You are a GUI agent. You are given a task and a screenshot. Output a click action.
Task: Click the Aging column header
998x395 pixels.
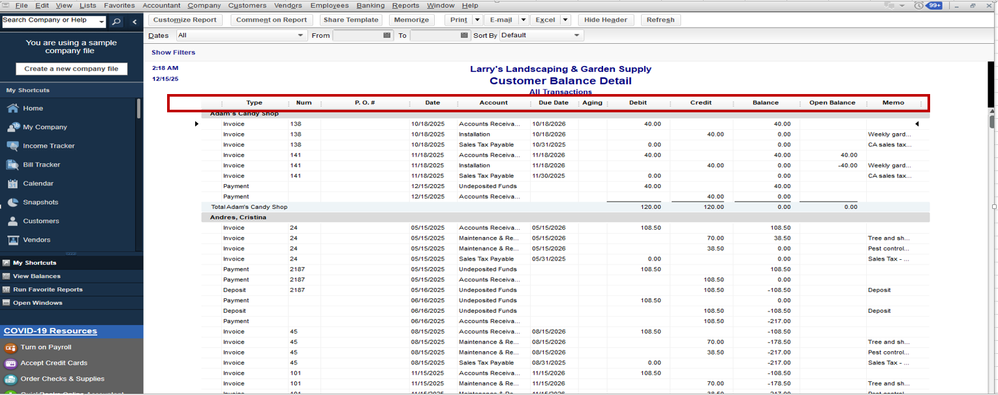tap(592, 102)
